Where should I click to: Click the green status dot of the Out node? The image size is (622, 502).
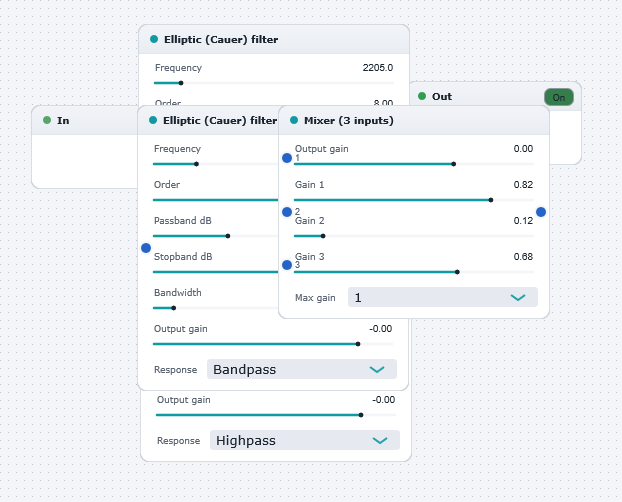[422, 96]
